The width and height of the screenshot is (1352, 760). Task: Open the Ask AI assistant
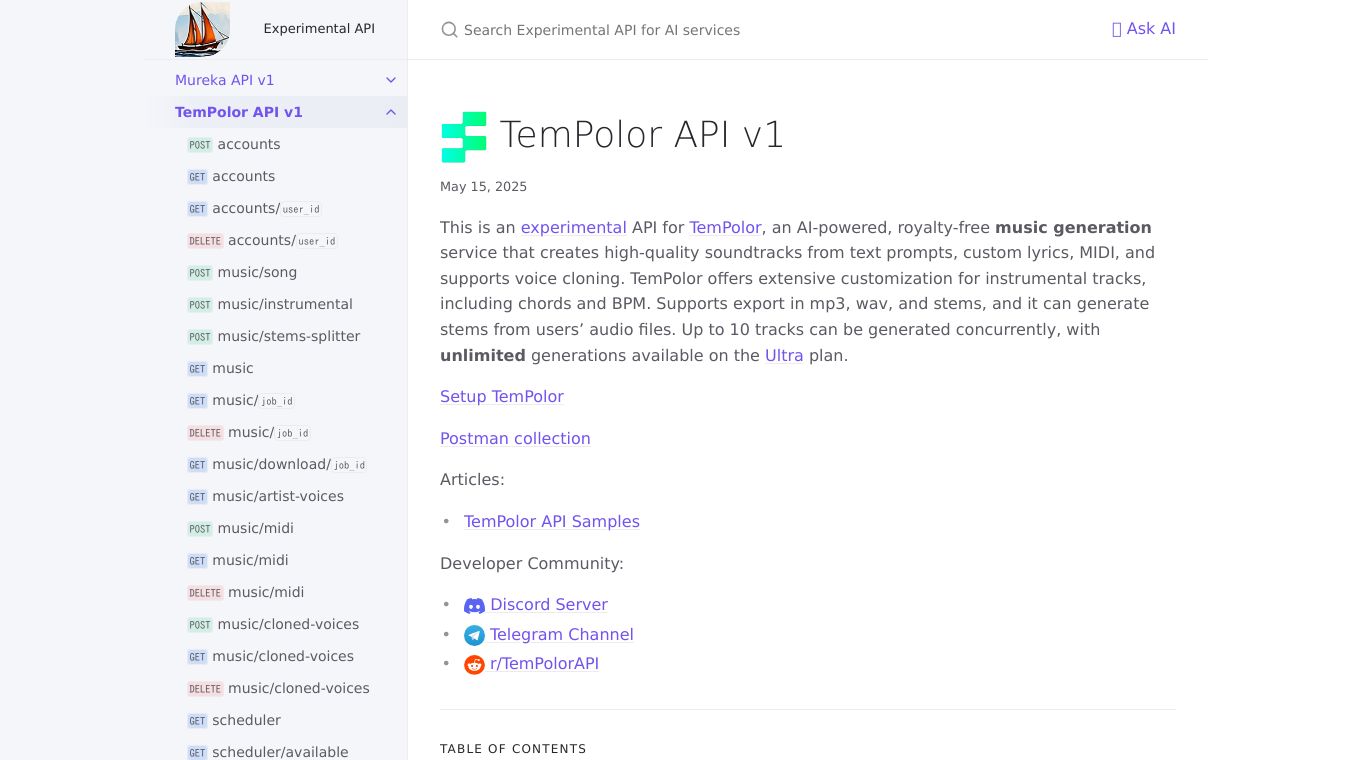(x=1143, y=29)
